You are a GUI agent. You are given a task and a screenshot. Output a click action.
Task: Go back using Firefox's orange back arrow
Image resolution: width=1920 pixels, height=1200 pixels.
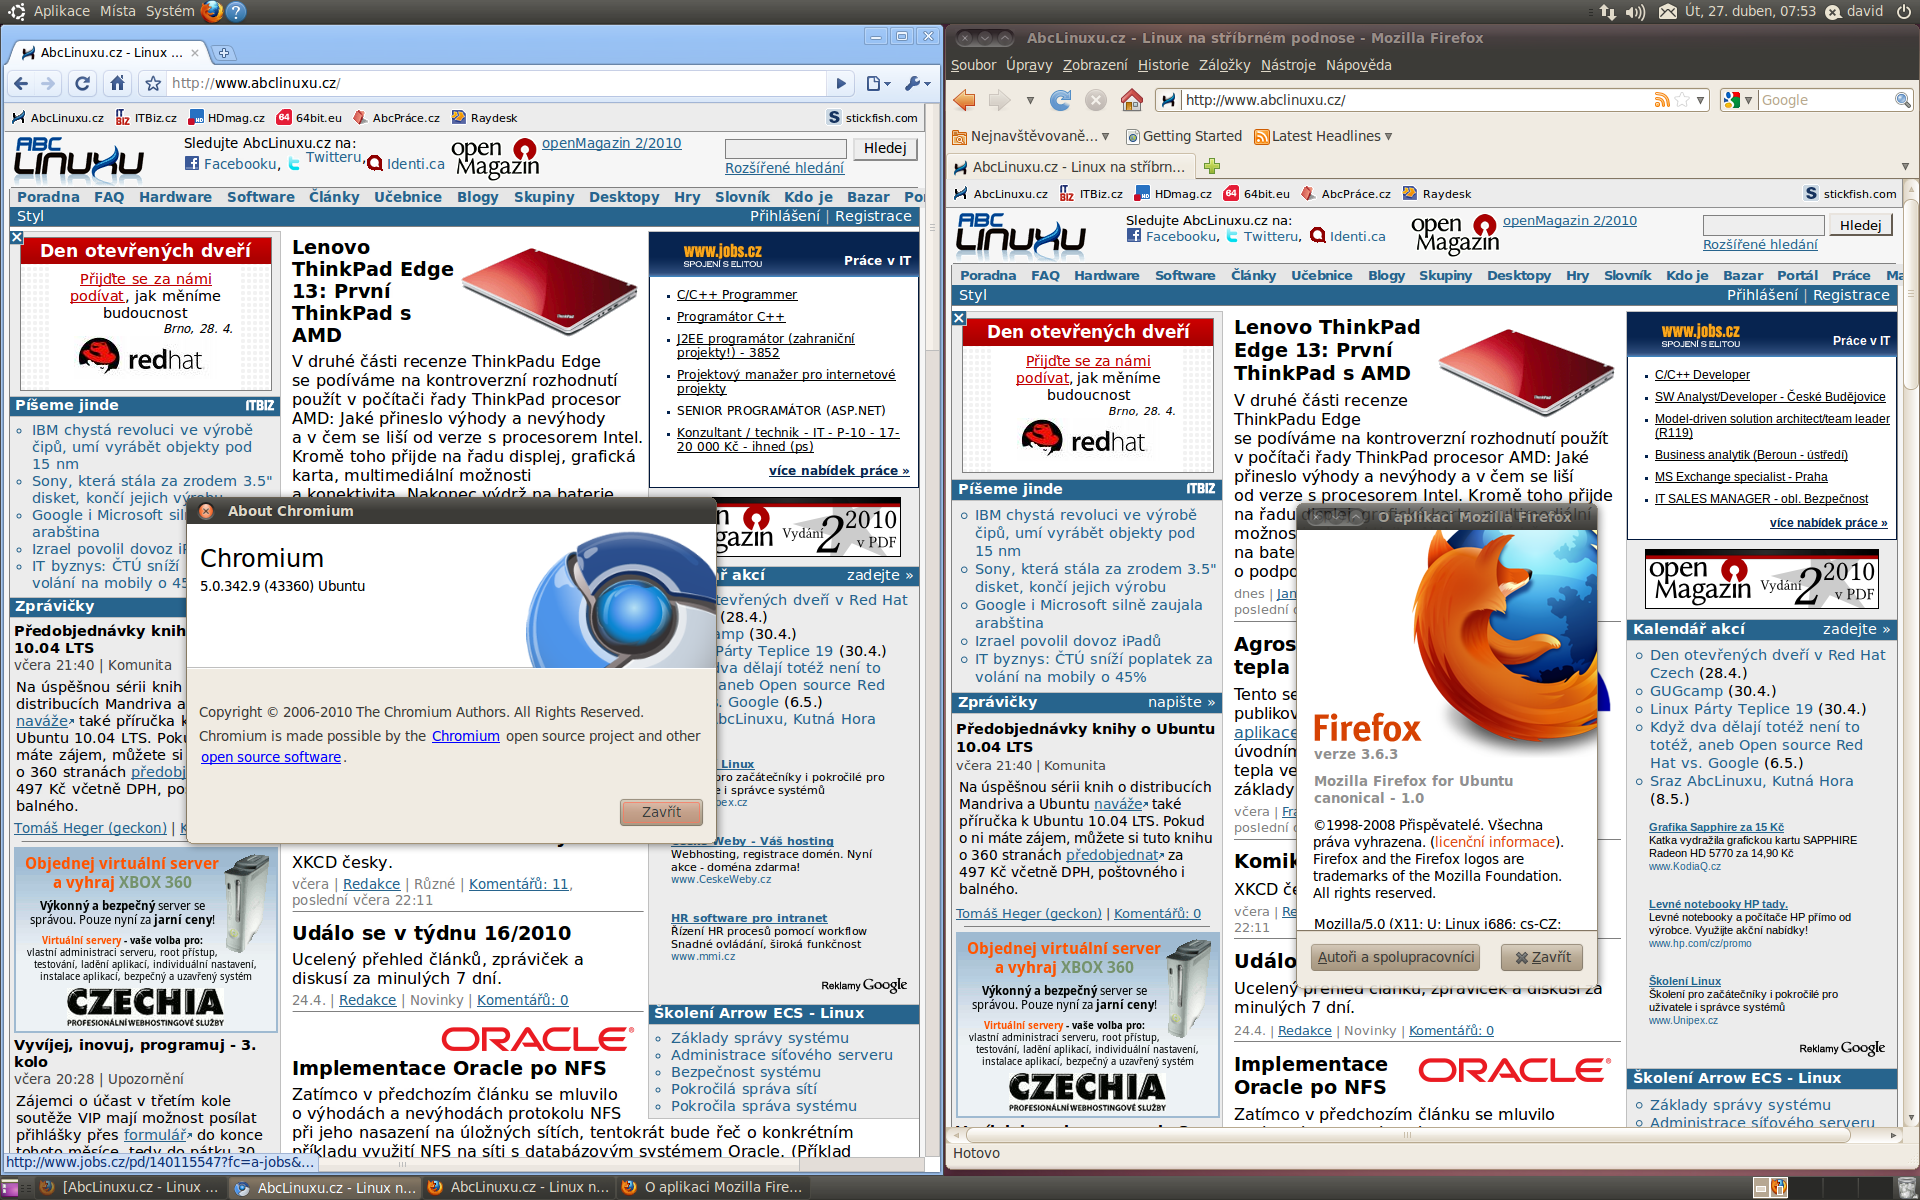click(965, 100)
